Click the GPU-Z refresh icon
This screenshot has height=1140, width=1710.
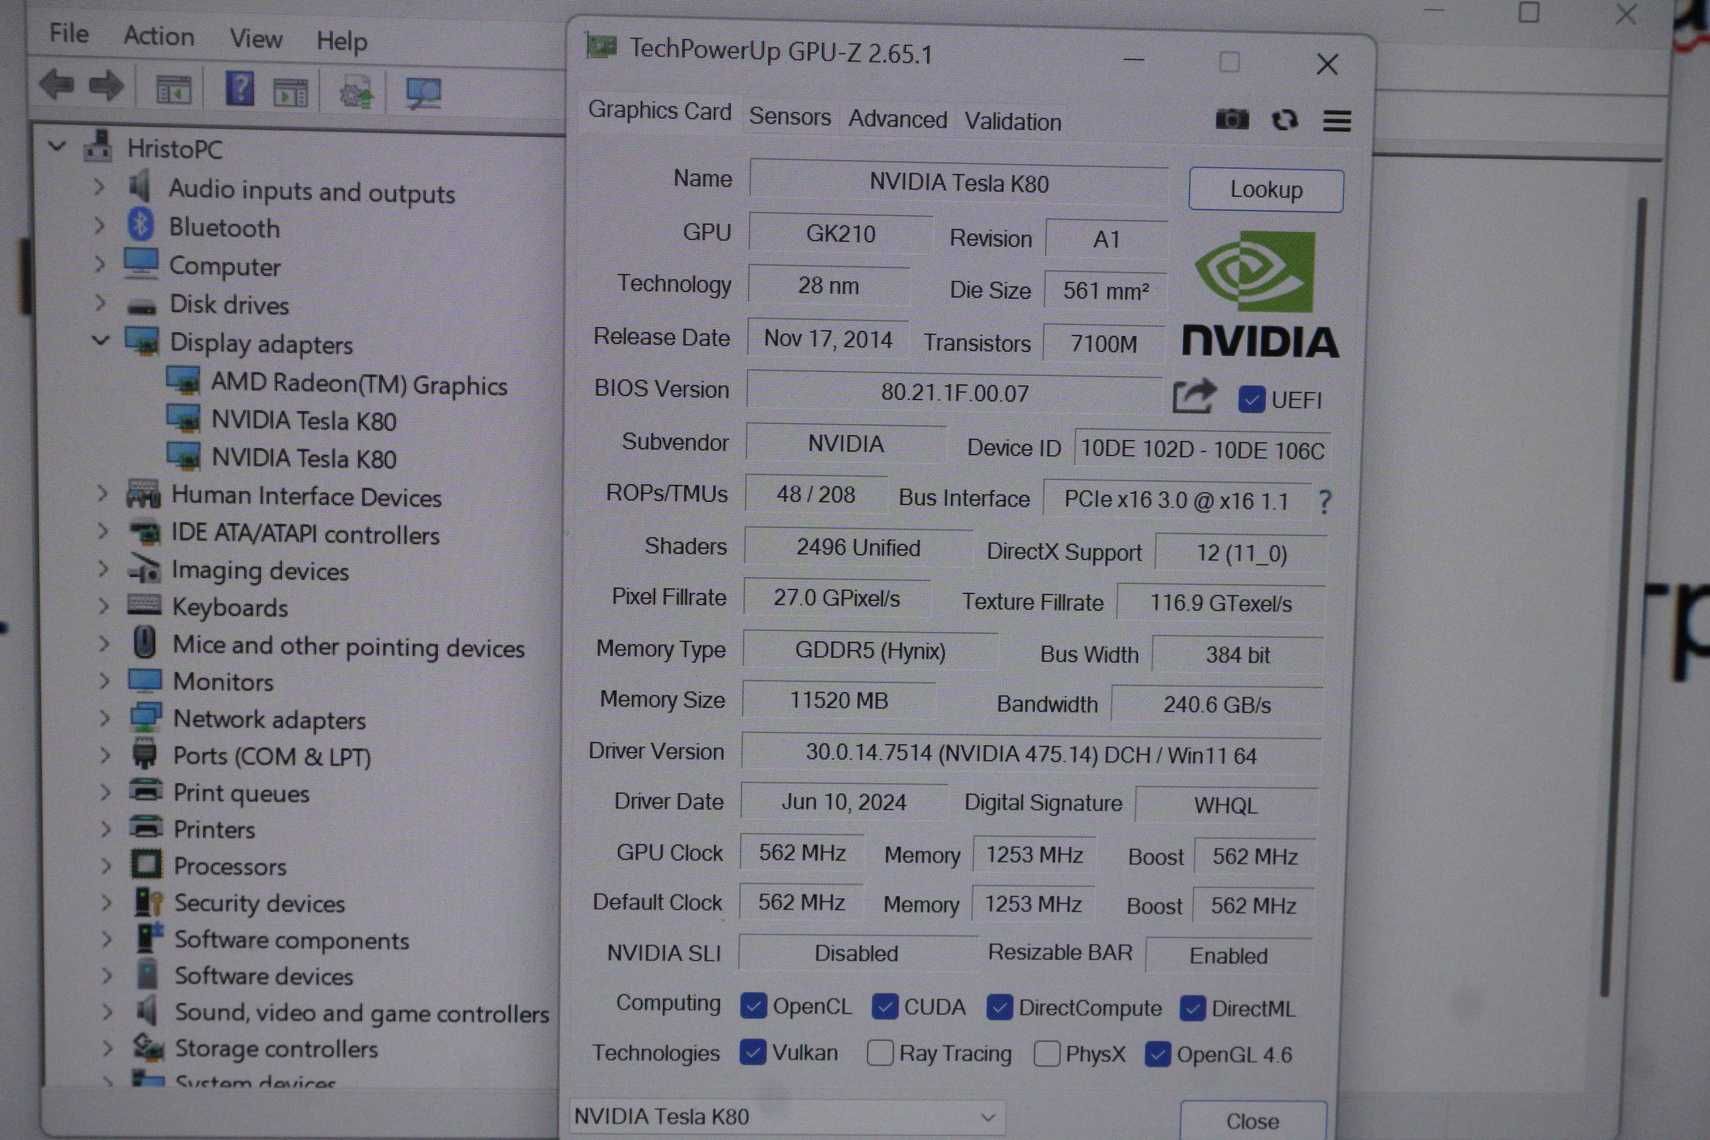coord(1285,120)
